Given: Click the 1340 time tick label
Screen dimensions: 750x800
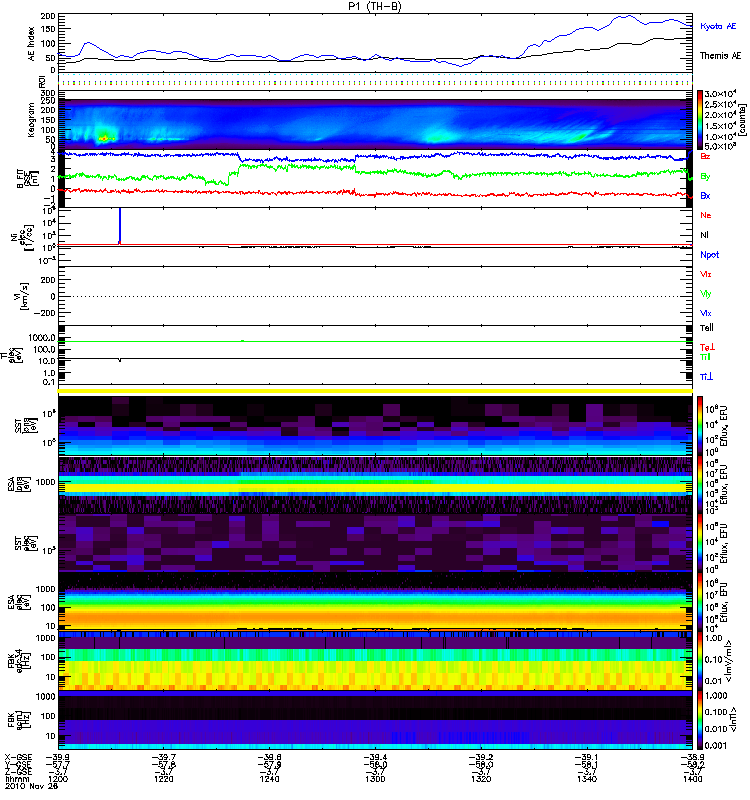Looking at the screenshot, I should pyautogui.click(x=587, y=779).
